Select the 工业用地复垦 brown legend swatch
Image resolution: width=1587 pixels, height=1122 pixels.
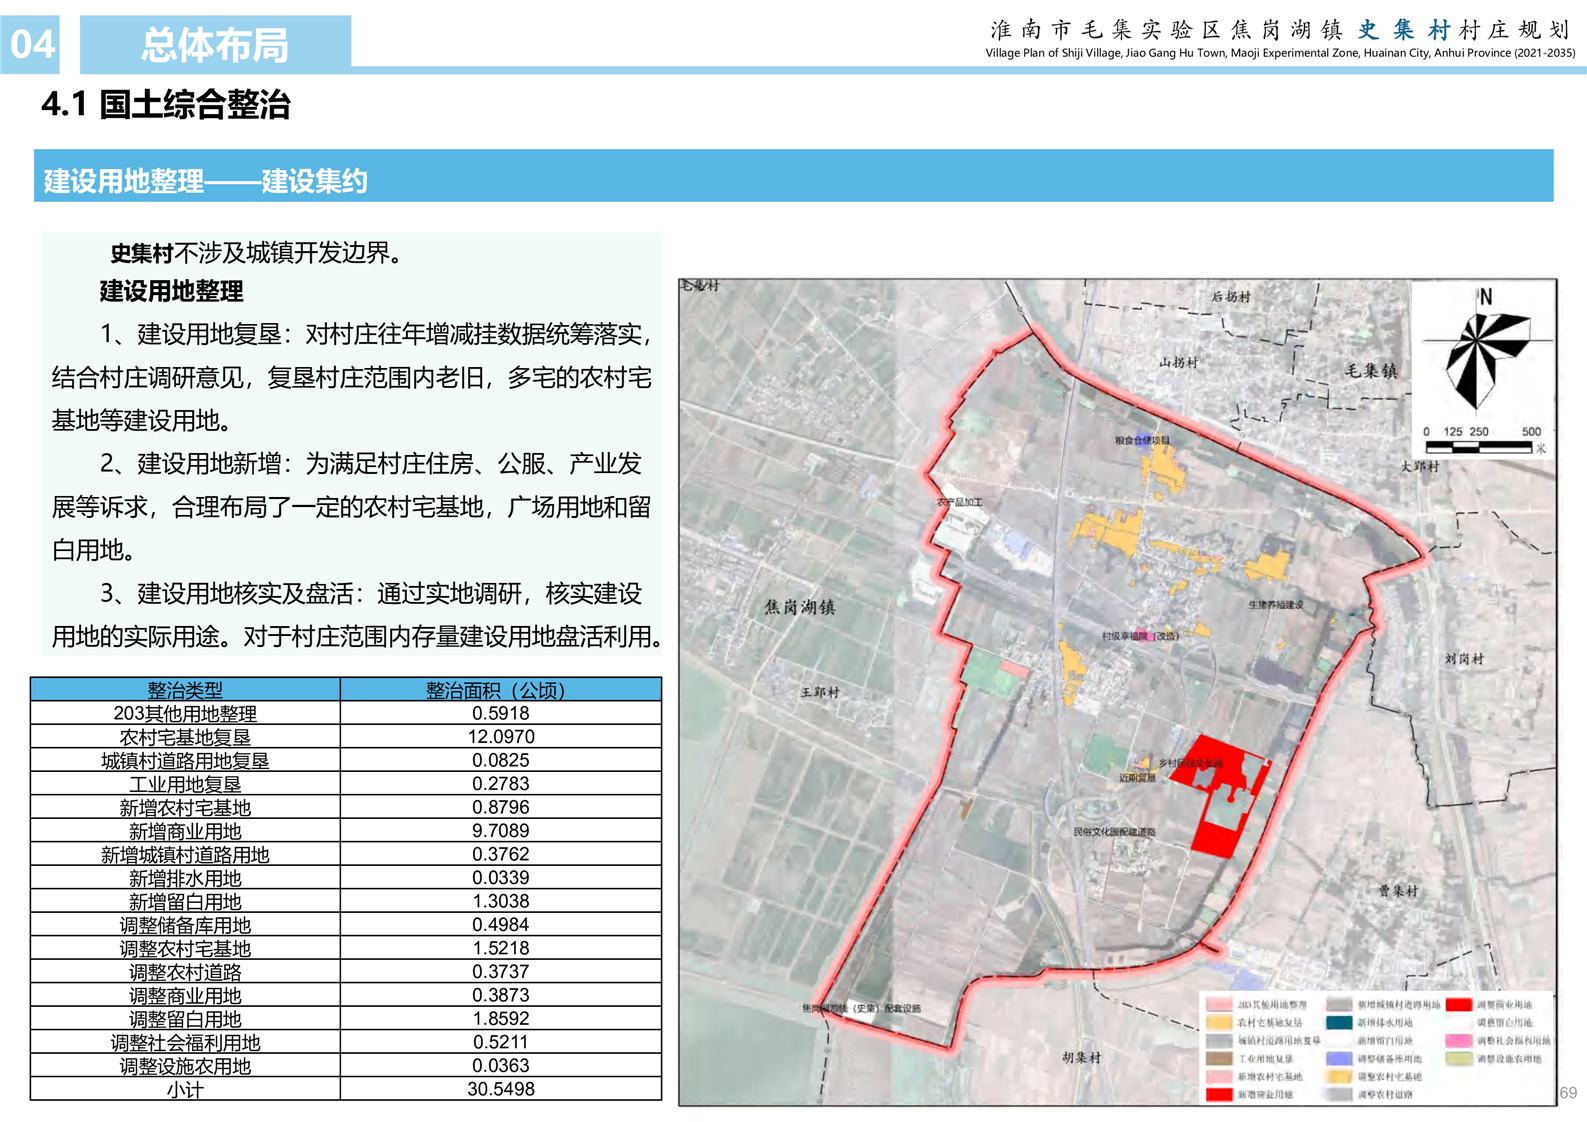coord(1218,1058)
